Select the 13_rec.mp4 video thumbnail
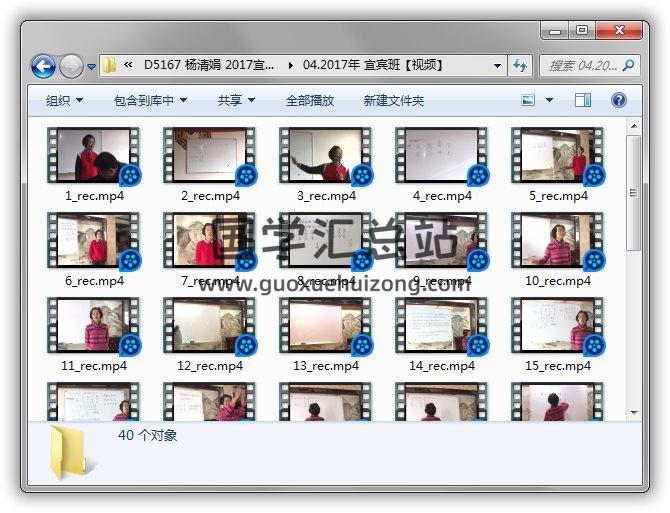Image resolution: width=670 pixels, height=513 pixels. click(326, 325)
